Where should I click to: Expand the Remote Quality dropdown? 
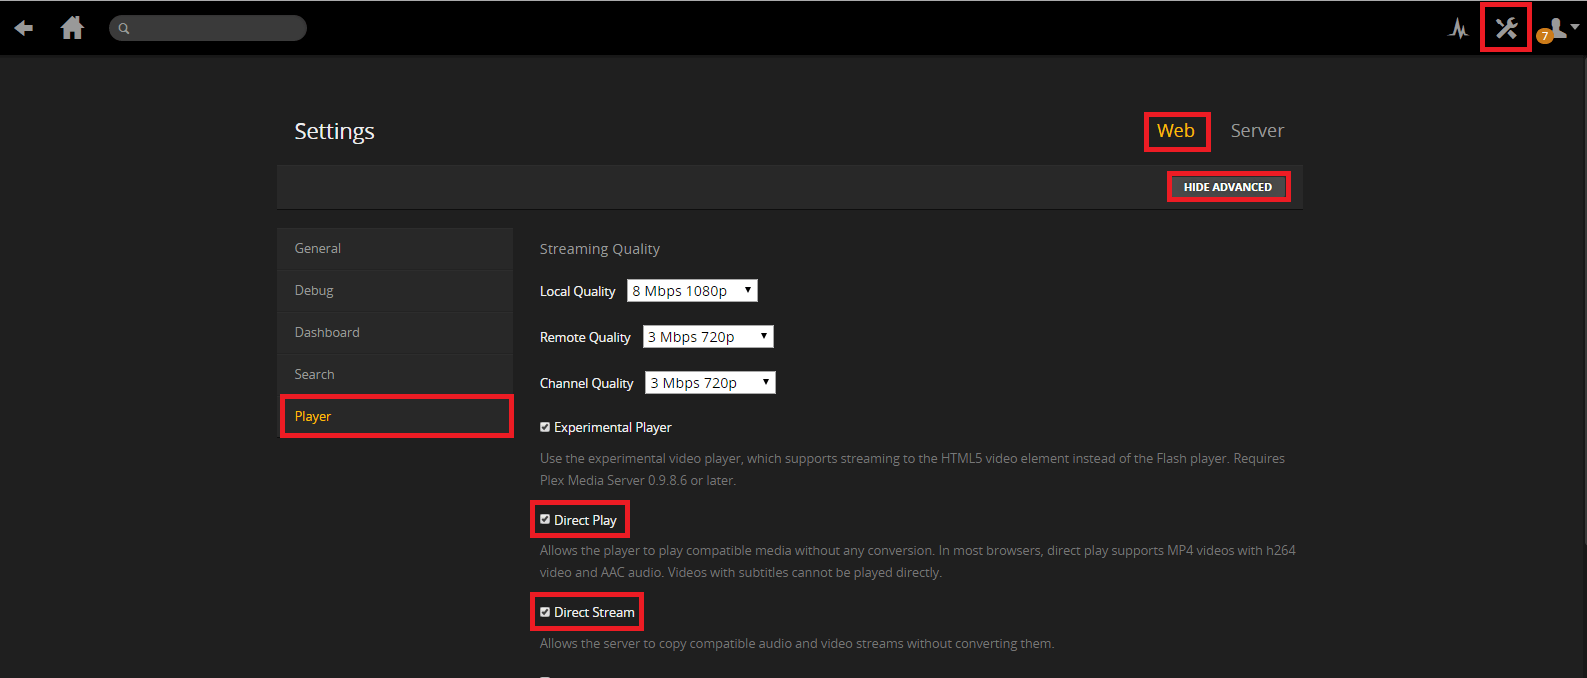click(708, 337)
